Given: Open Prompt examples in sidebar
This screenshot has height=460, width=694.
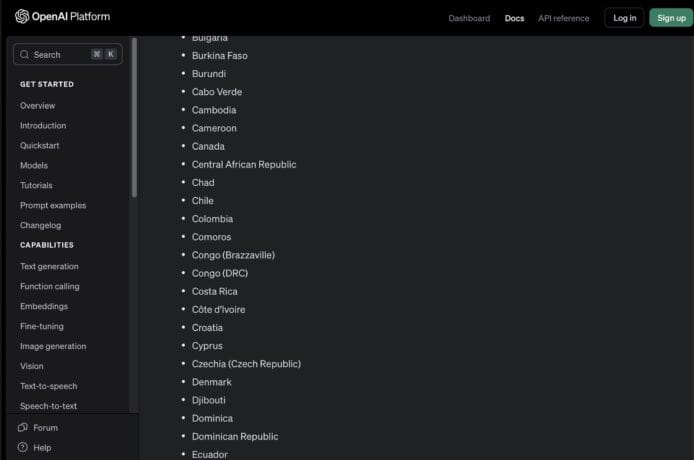Looking at the screenshot, I should coord(53,206).
